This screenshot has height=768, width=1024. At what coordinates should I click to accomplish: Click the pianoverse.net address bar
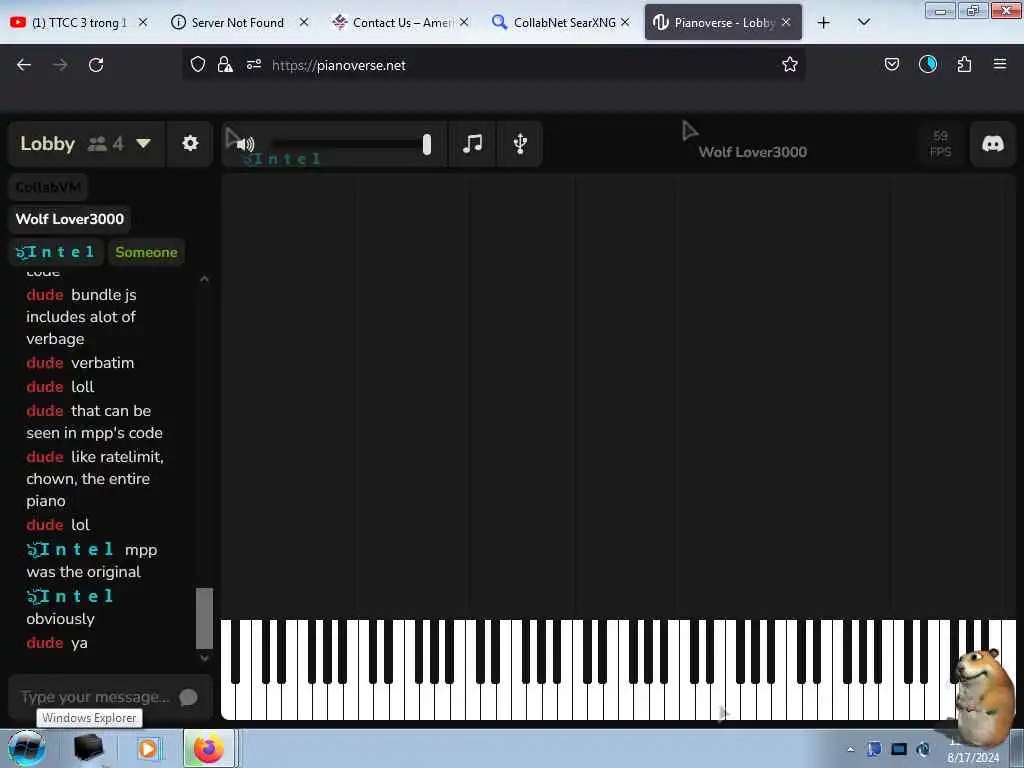(496, 65)
